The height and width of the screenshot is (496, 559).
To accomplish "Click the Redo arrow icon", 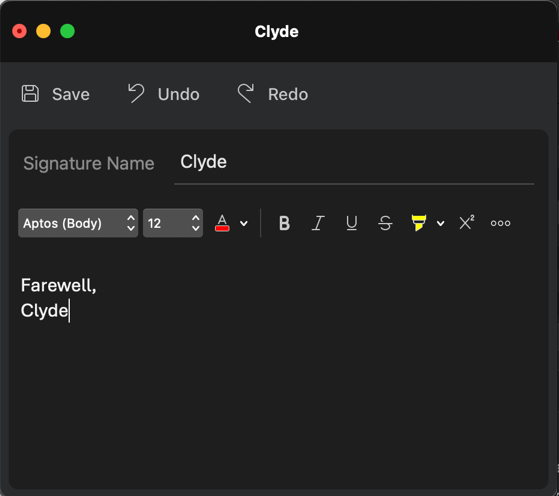I will click(x=246, y=93).
